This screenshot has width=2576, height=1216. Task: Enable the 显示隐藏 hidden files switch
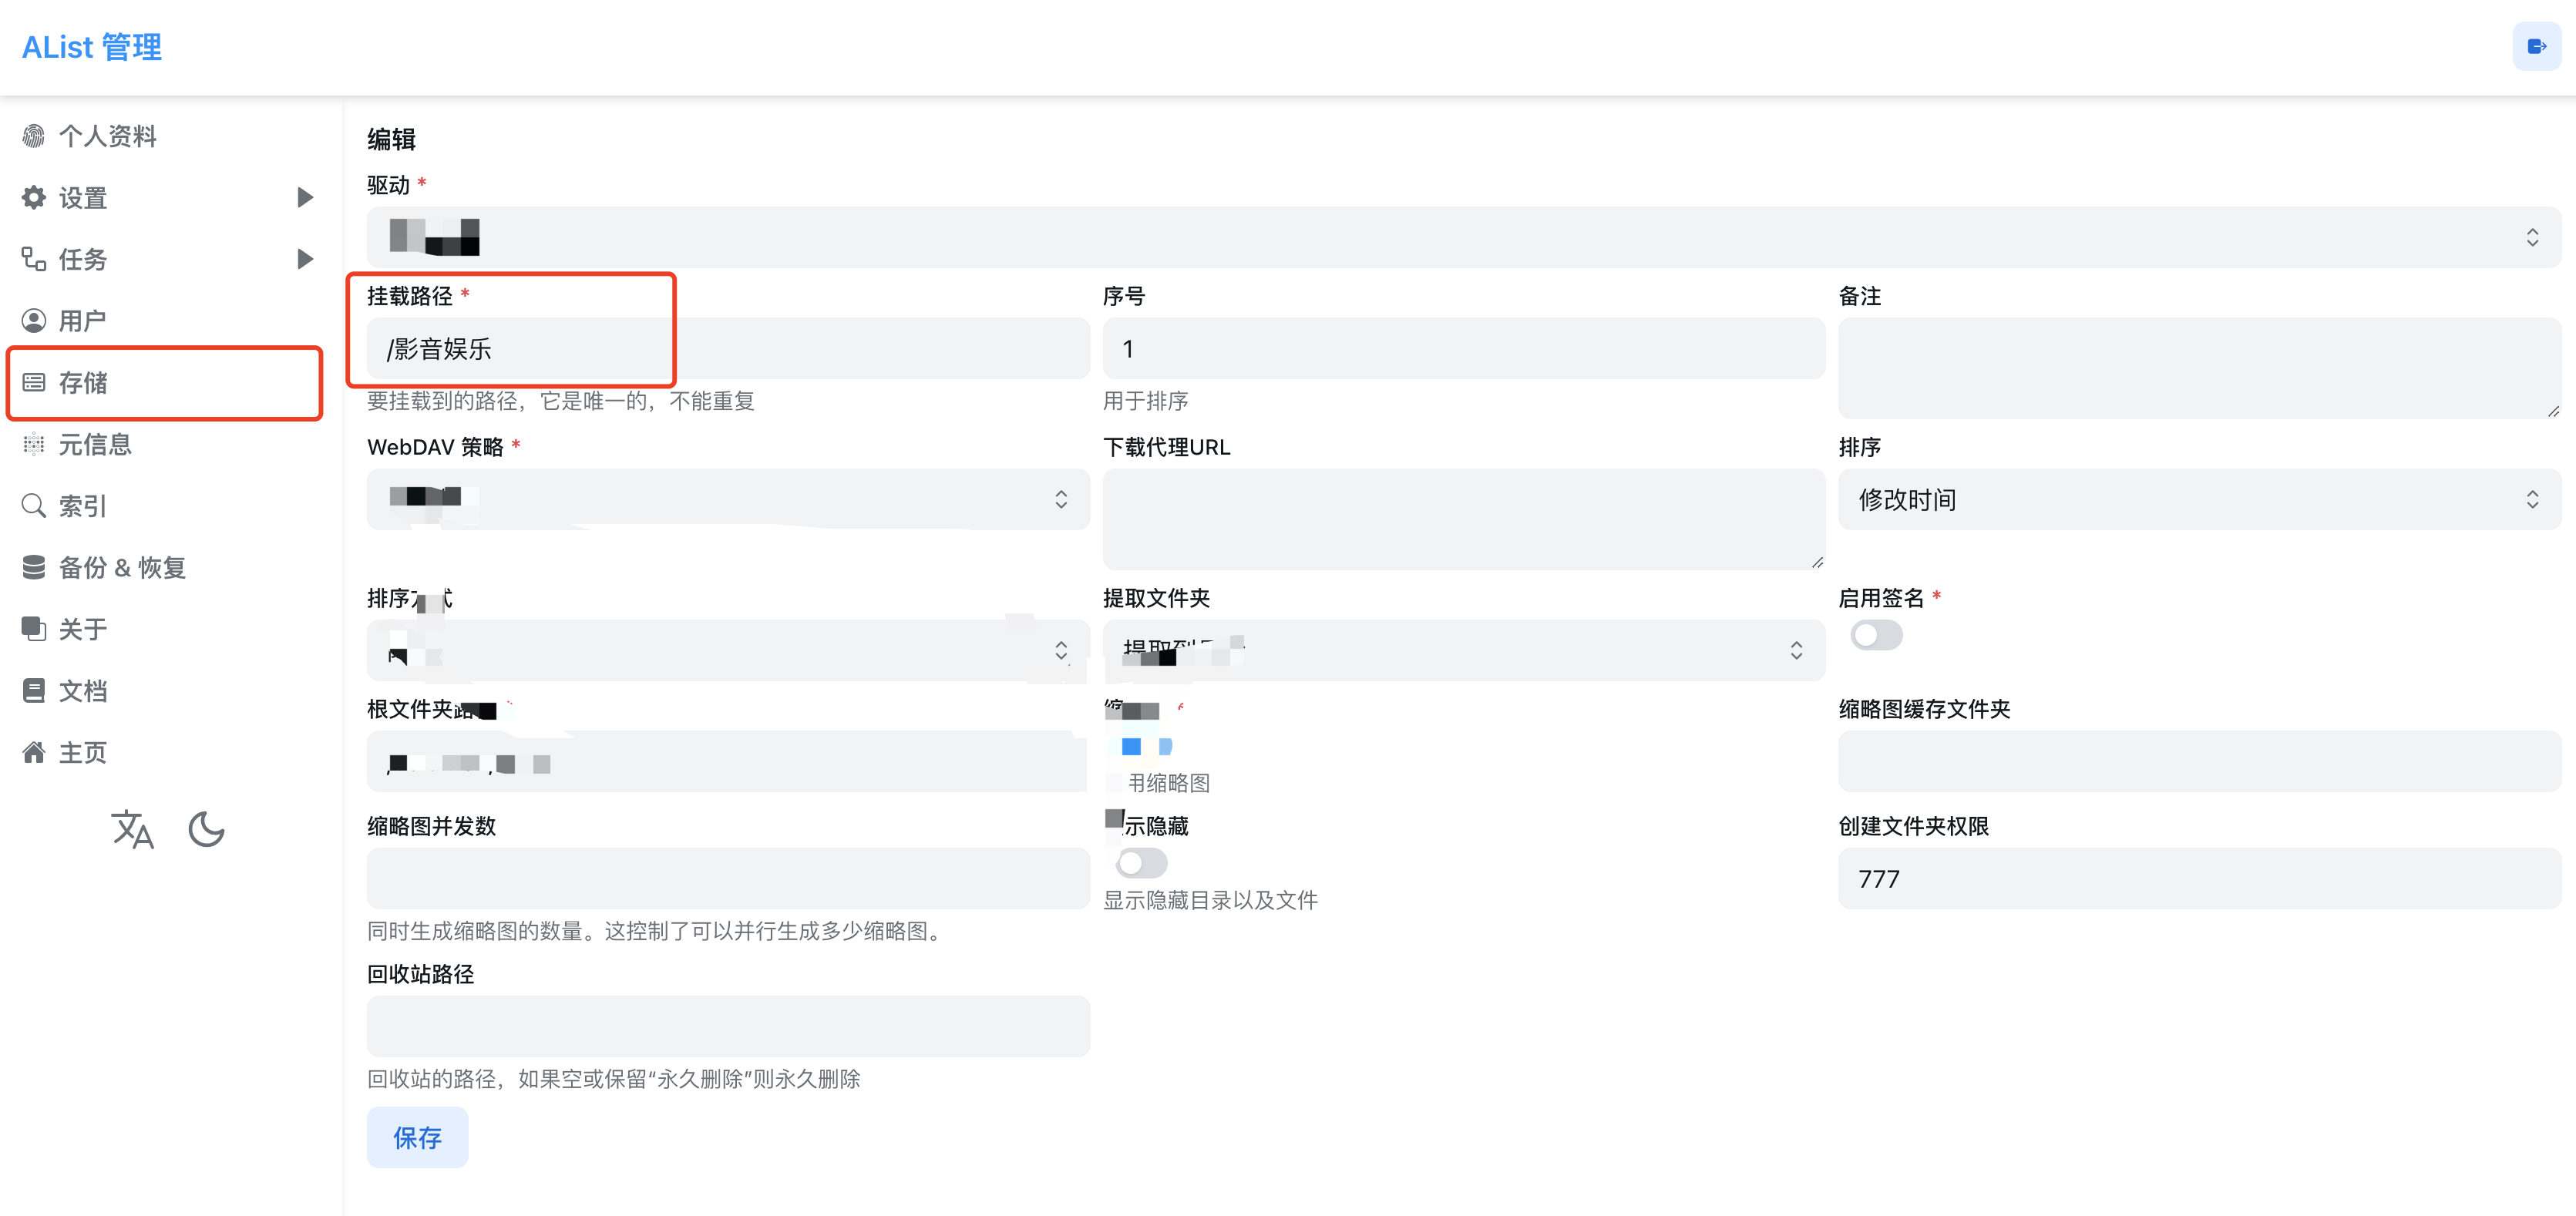[1140, 863]
